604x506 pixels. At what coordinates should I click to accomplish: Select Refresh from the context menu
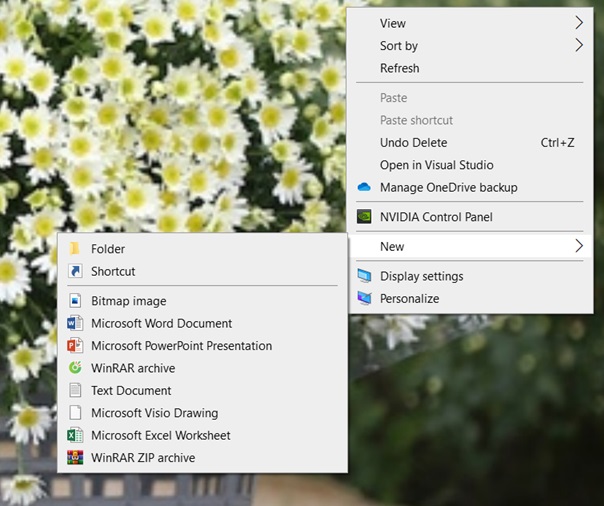pos(399,68)
